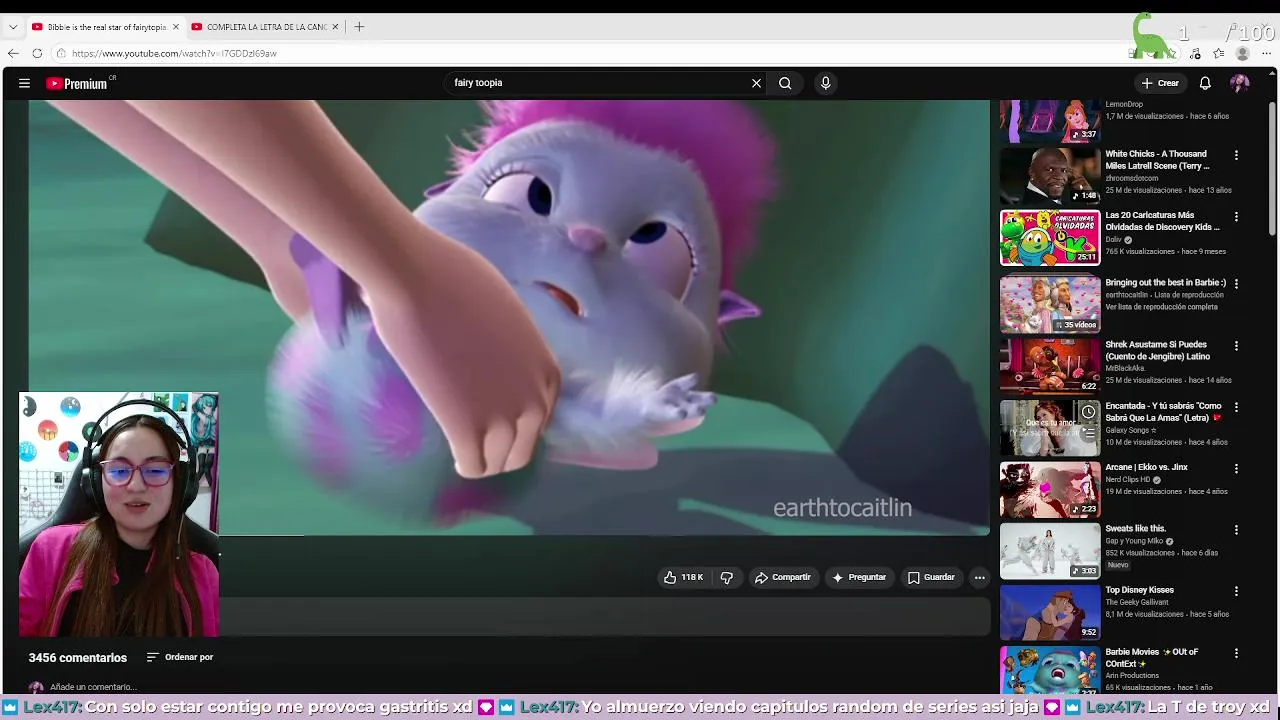Start voice search with the microphone
This screenshot has width=1280, height=720.
point(825,83)
